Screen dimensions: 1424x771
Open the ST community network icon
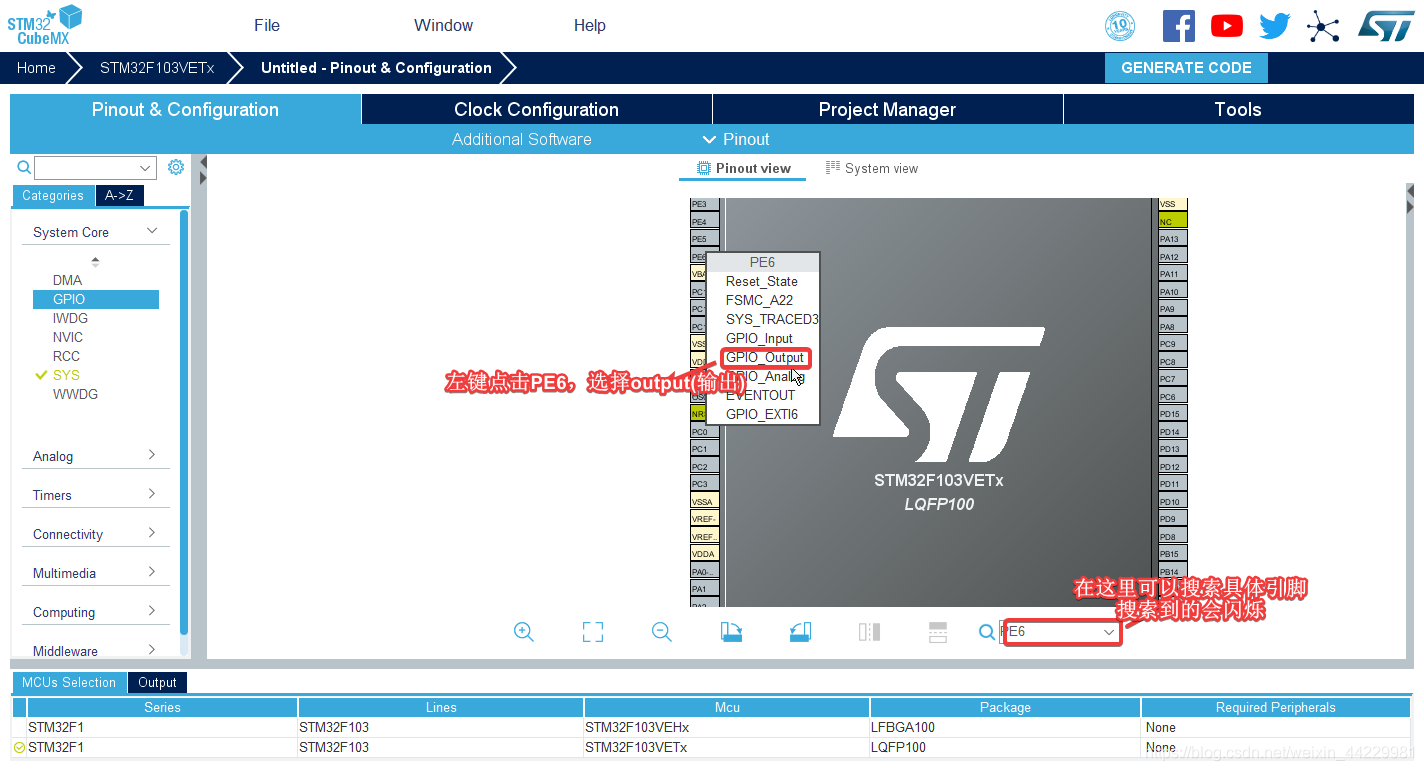point(1323,26)
